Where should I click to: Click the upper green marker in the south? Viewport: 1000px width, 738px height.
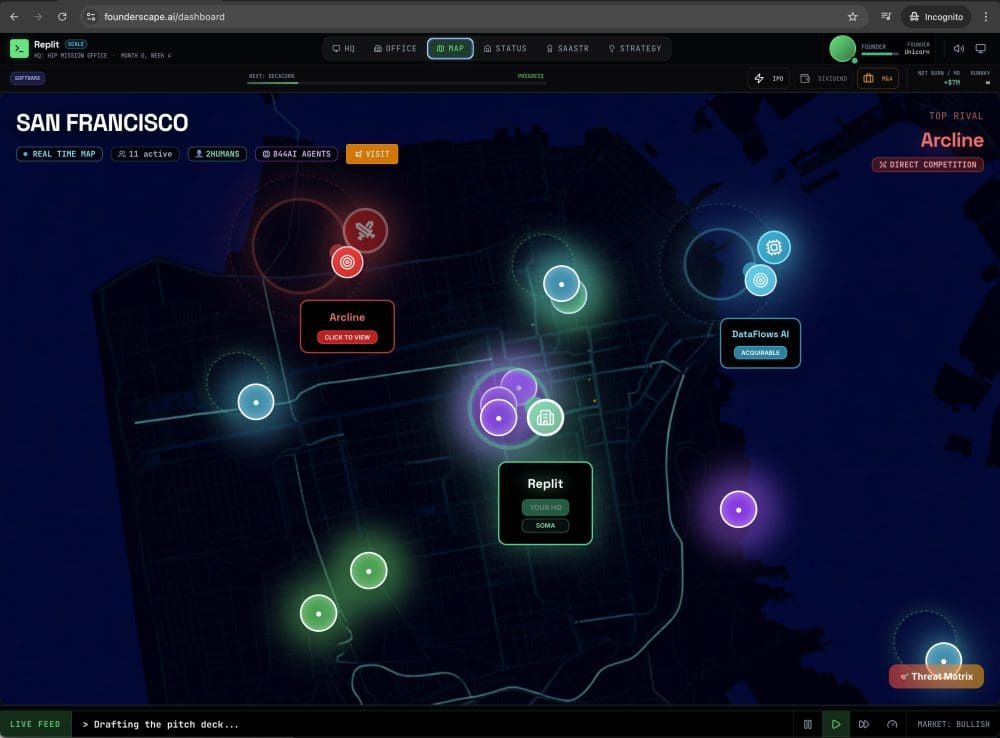pos(369,571)
